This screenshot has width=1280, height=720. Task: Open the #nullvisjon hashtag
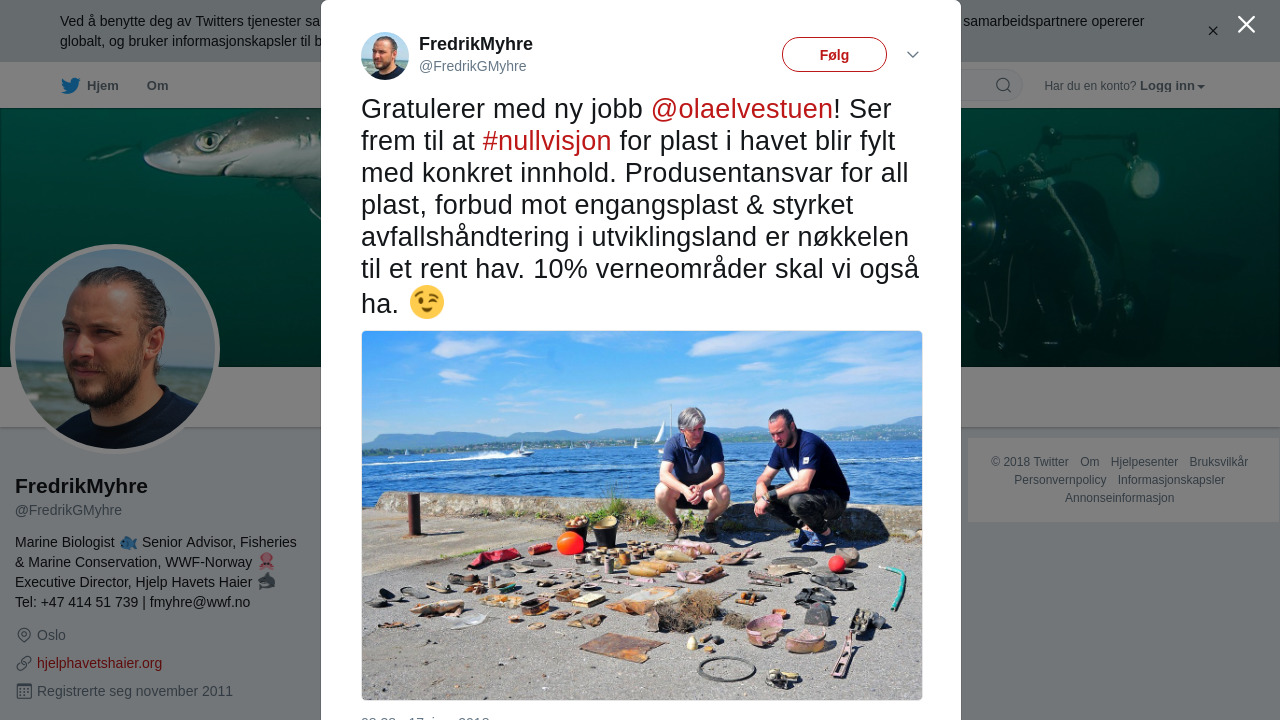point(547,141)
